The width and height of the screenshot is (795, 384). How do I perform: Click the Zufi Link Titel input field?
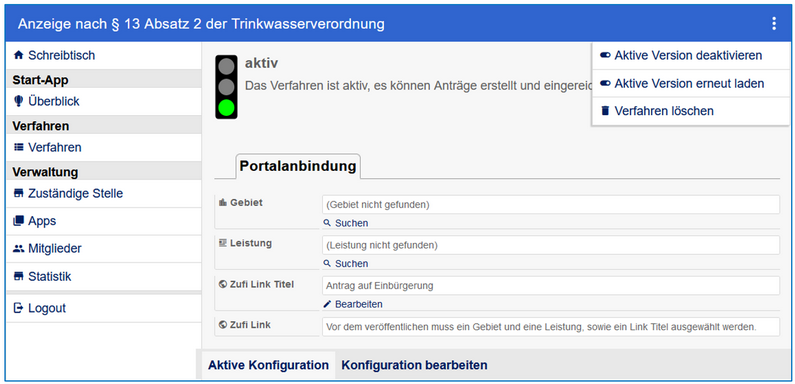551,286
